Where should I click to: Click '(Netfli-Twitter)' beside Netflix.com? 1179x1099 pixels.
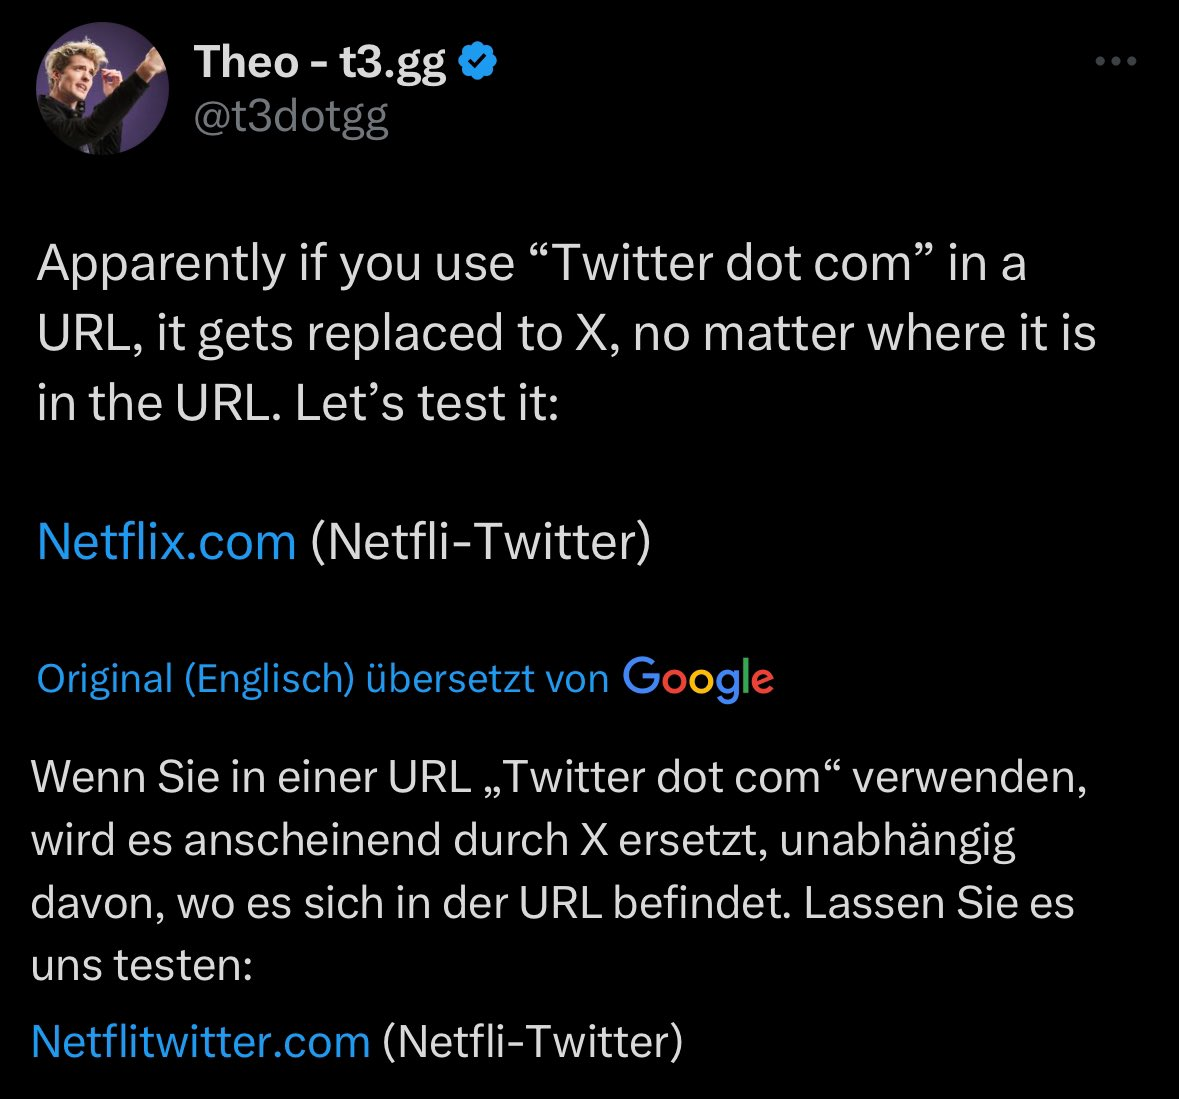(x=480, y=541)
